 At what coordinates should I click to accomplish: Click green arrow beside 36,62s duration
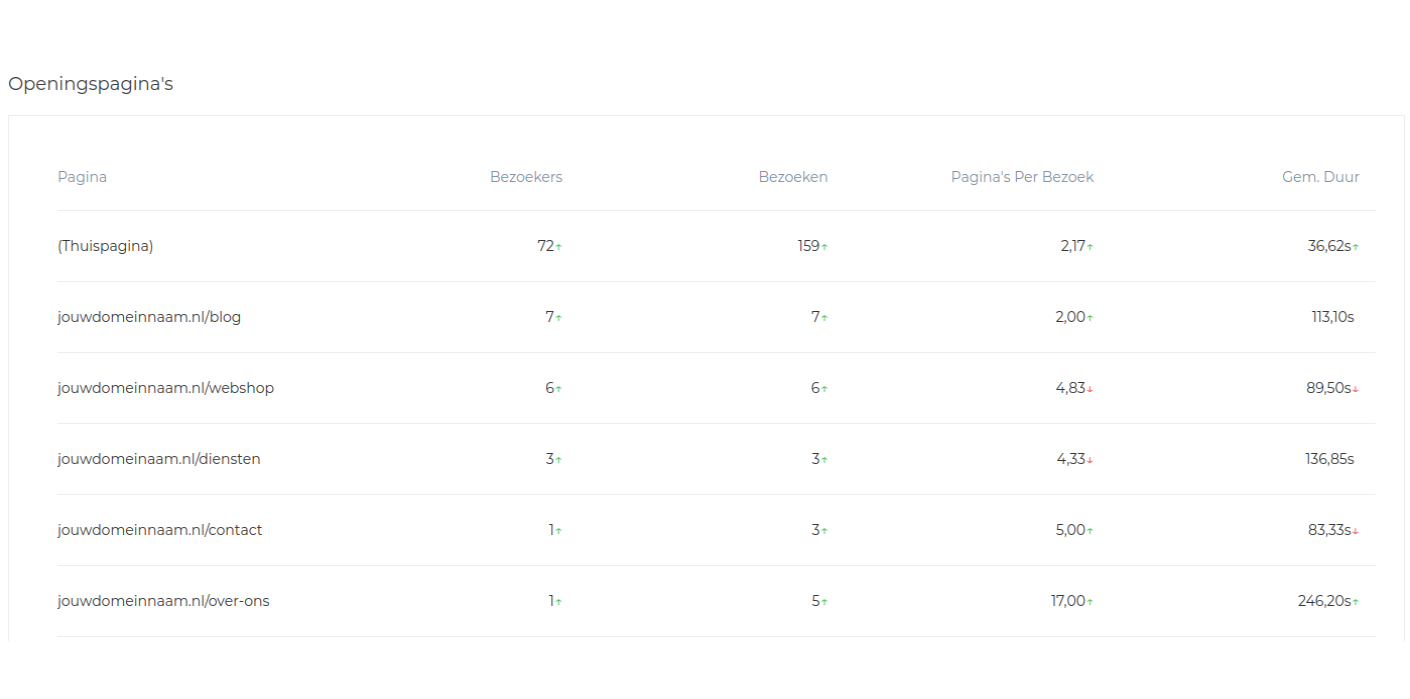click(x=1356, y=247)
